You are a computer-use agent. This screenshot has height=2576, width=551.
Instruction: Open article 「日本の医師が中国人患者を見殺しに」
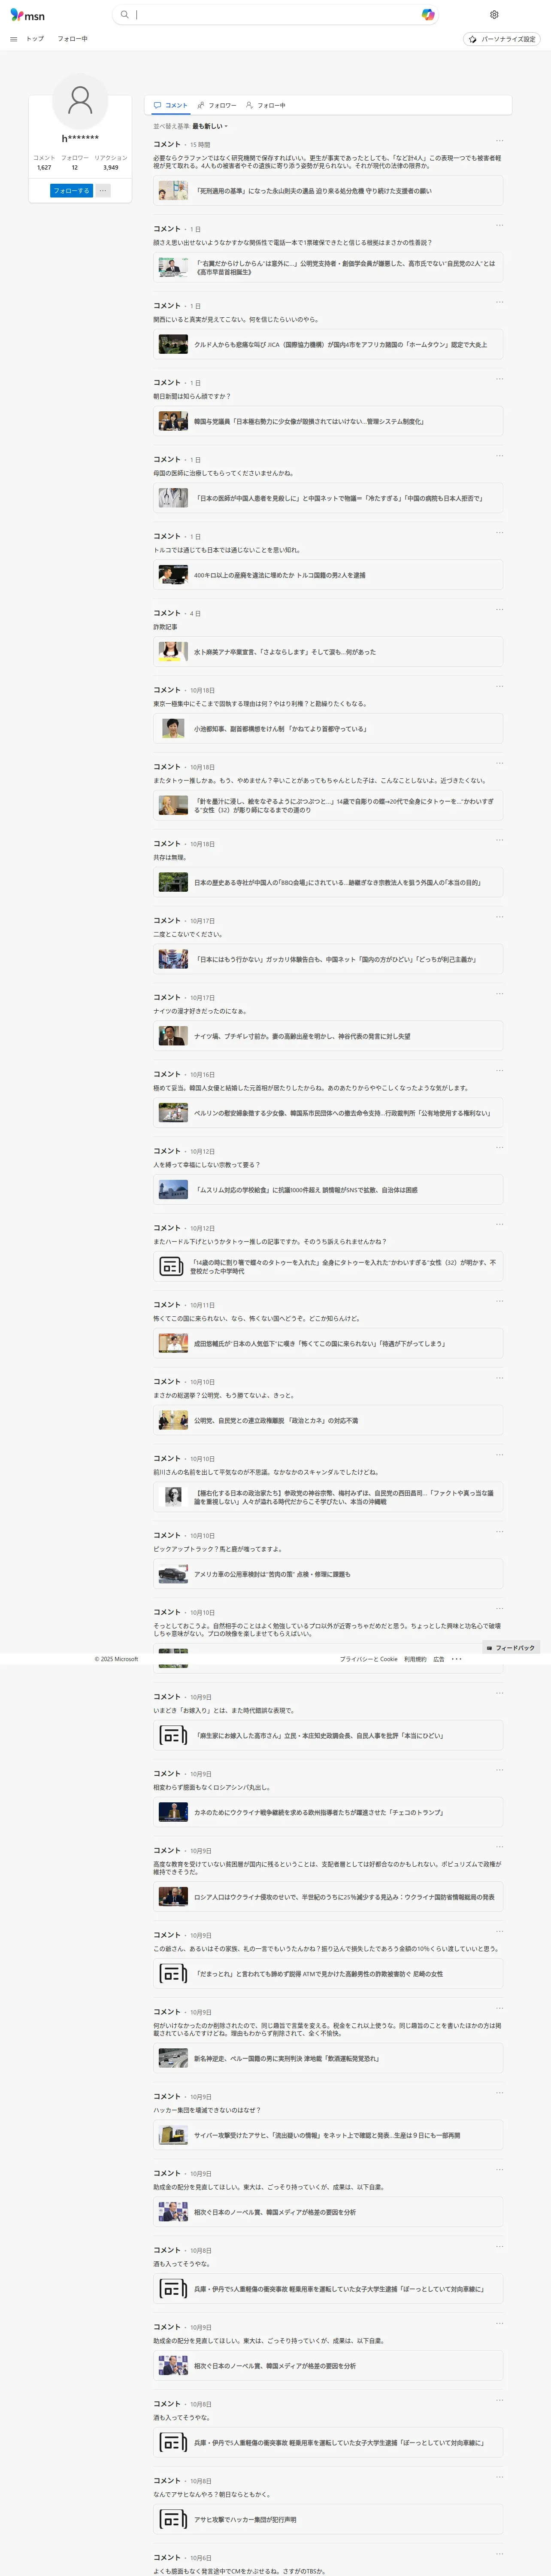click(328, 498)
